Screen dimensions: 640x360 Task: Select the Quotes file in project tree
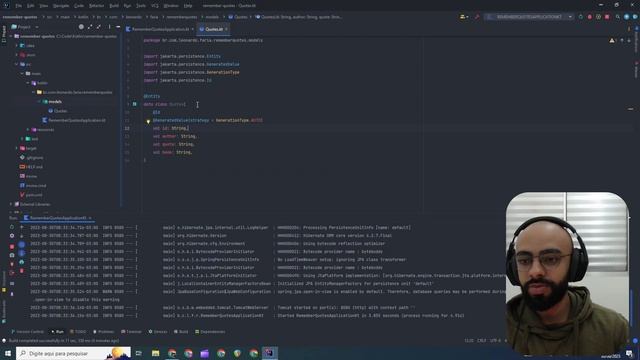58,111
